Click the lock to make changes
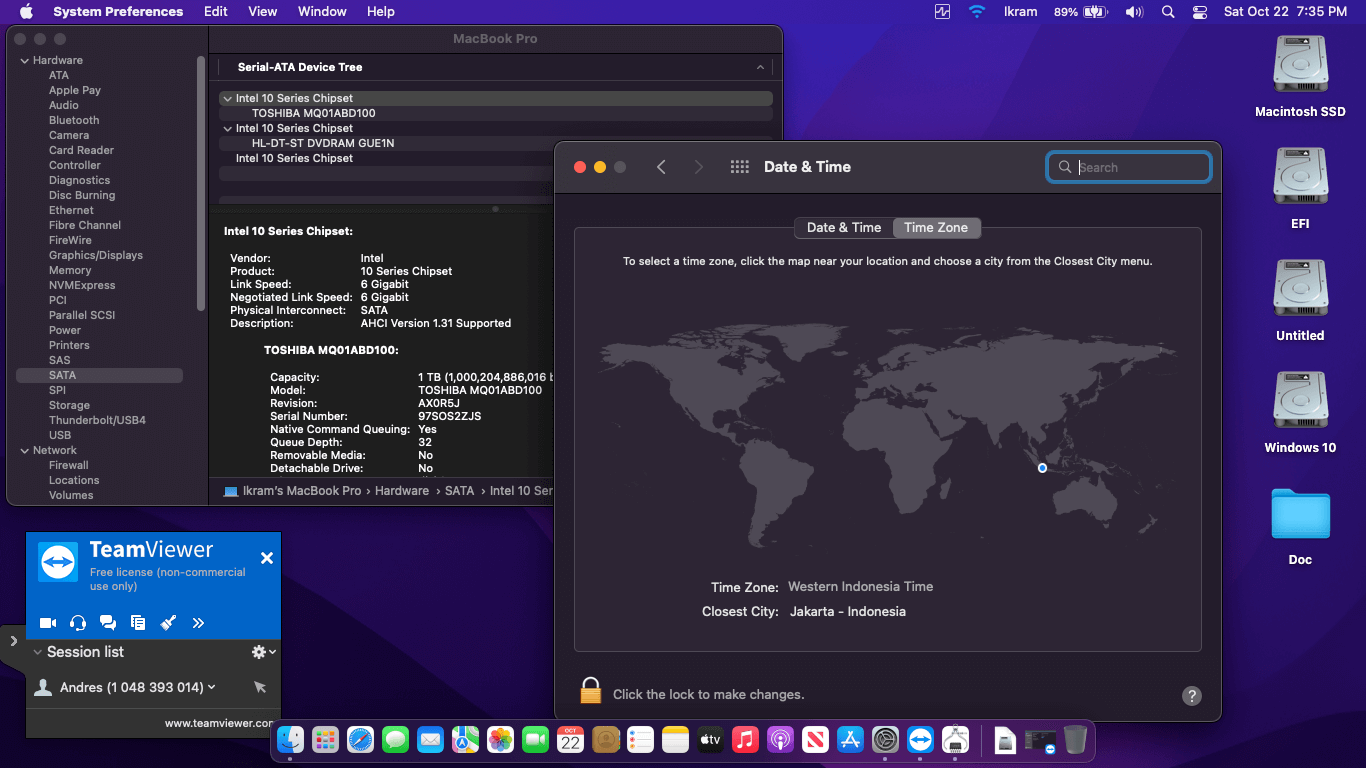This screenshot has height=768, width=1366. pos(591,690)
